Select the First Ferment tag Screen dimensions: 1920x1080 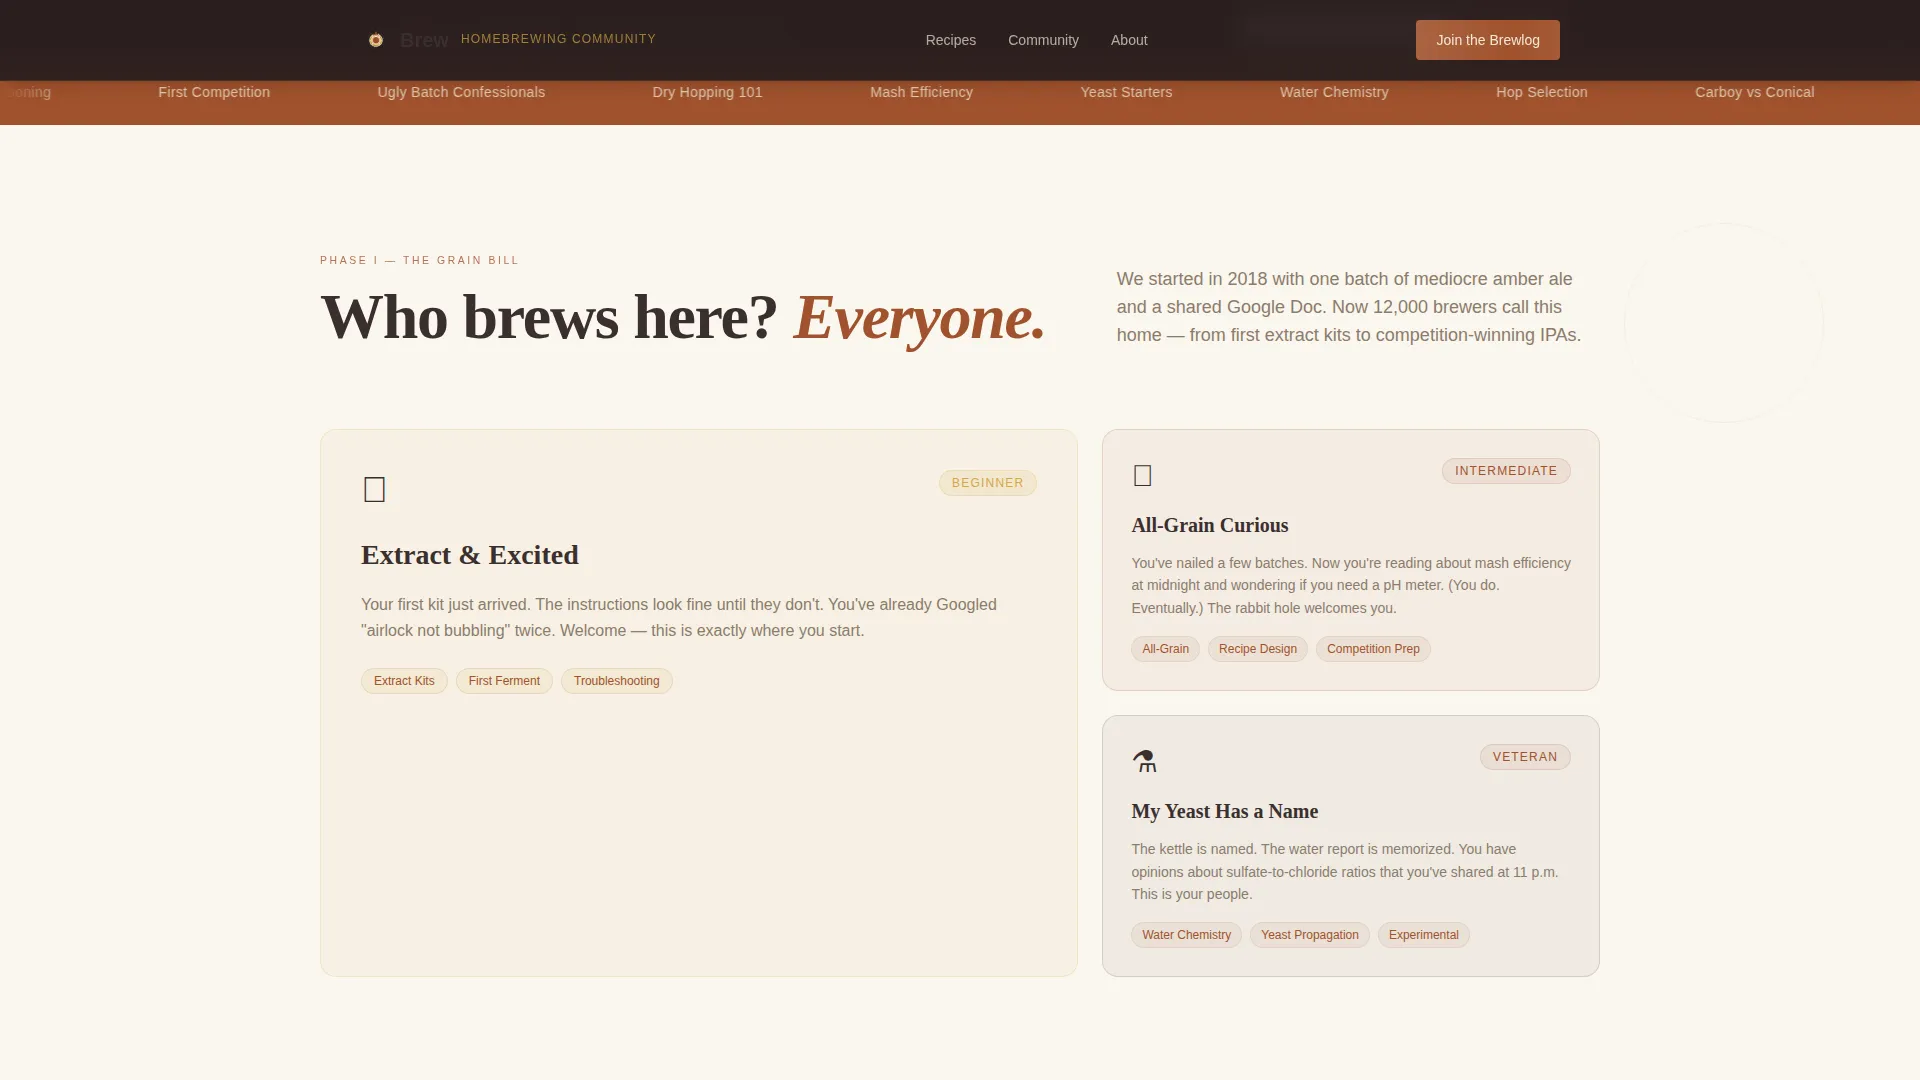coord(504,681)
